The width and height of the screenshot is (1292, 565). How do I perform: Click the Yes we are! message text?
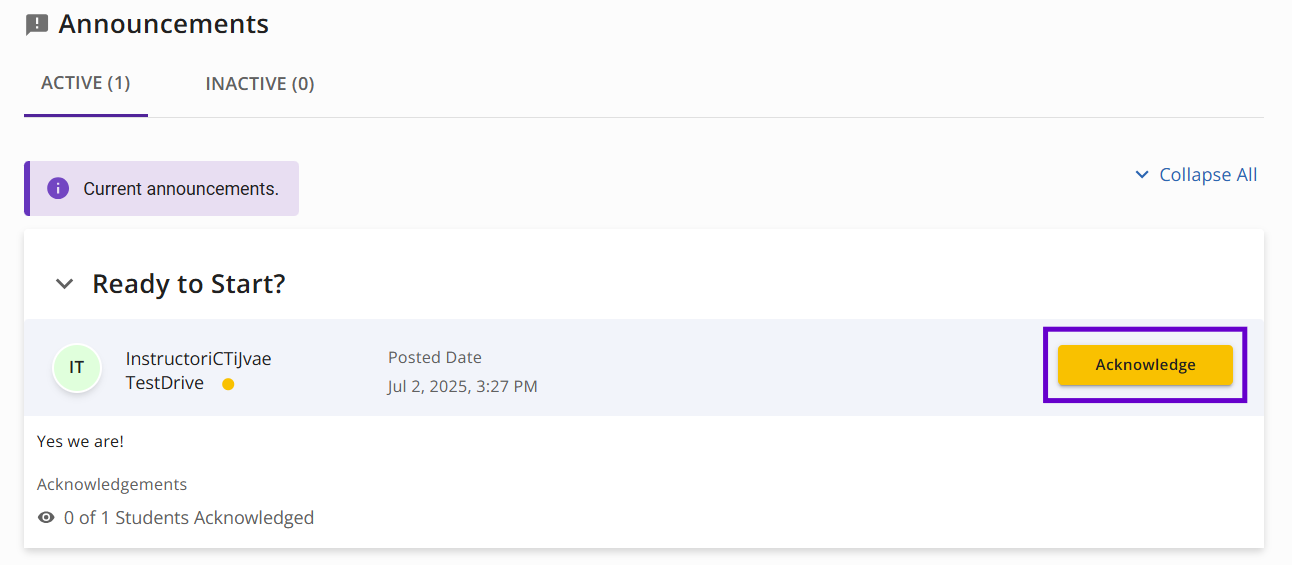point(80,441)
